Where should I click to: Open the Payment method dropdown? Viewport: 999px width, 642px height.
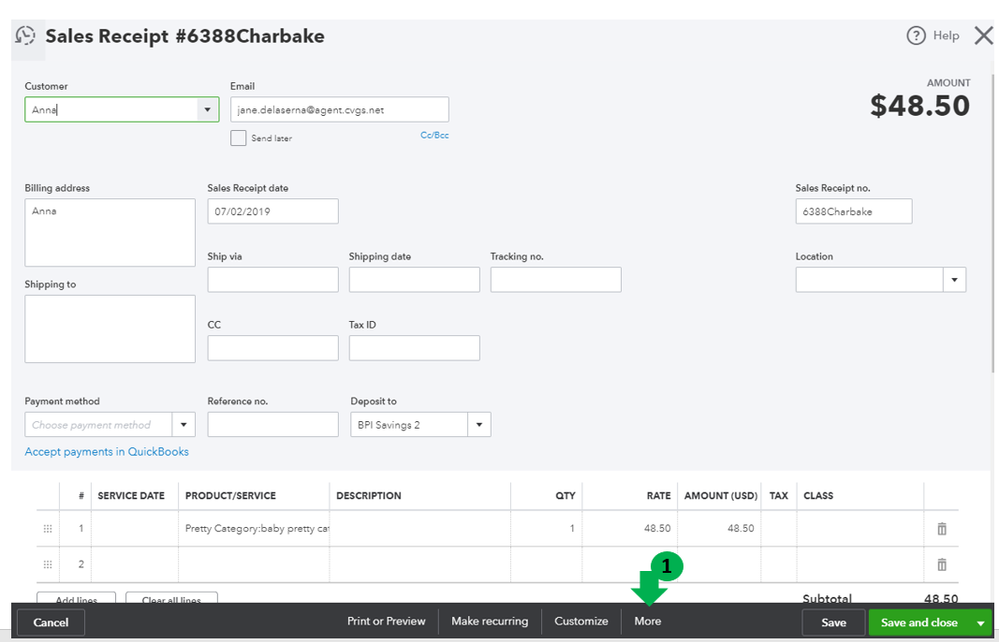click(183, 425)
